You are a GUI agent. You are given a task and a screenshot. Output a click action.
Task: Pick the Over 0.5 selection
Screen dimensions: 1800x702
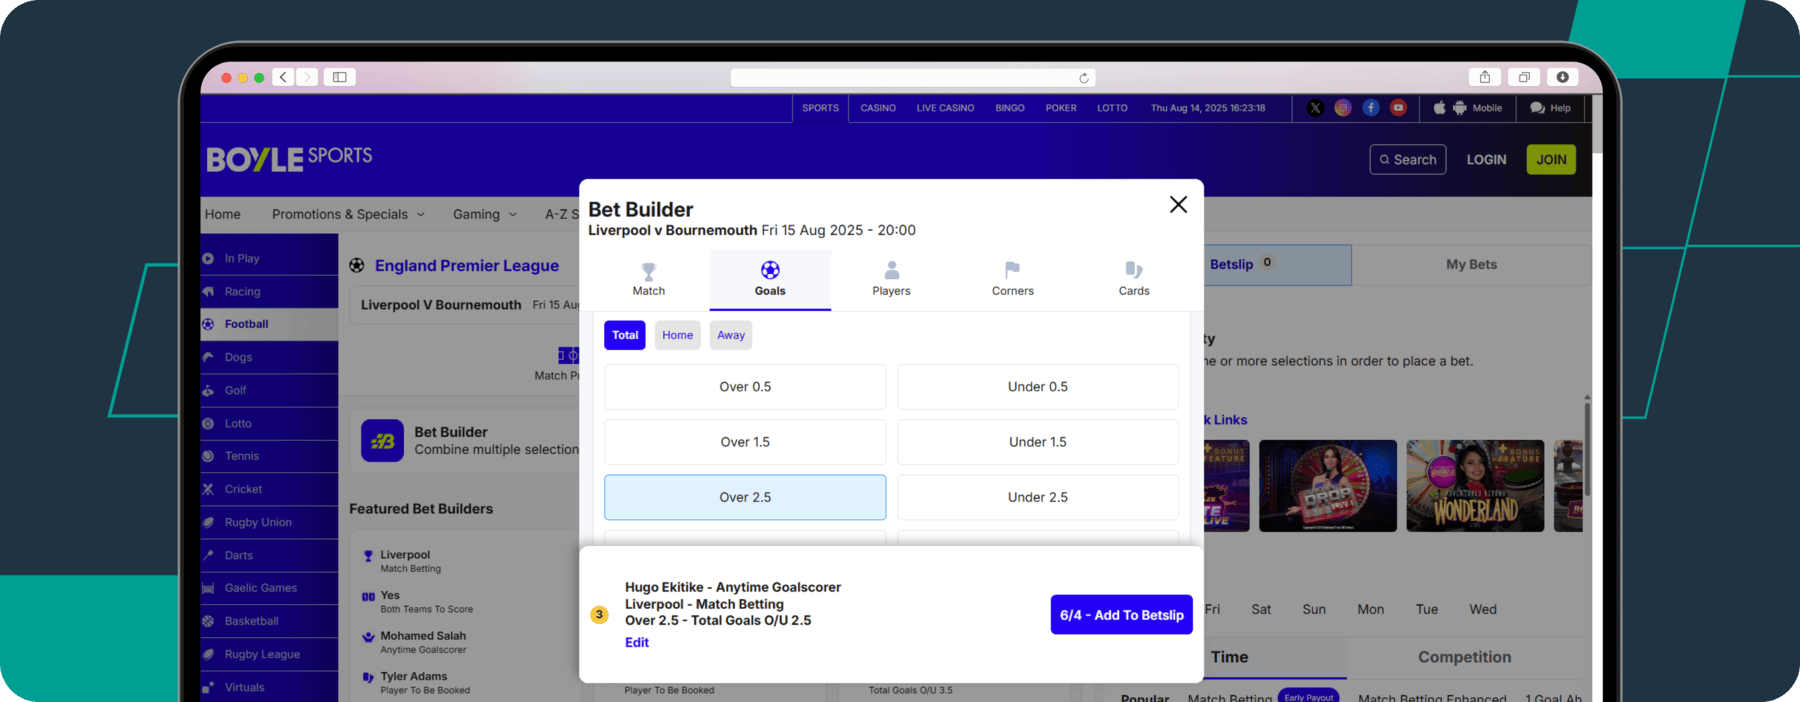click(x=745, y=387)
